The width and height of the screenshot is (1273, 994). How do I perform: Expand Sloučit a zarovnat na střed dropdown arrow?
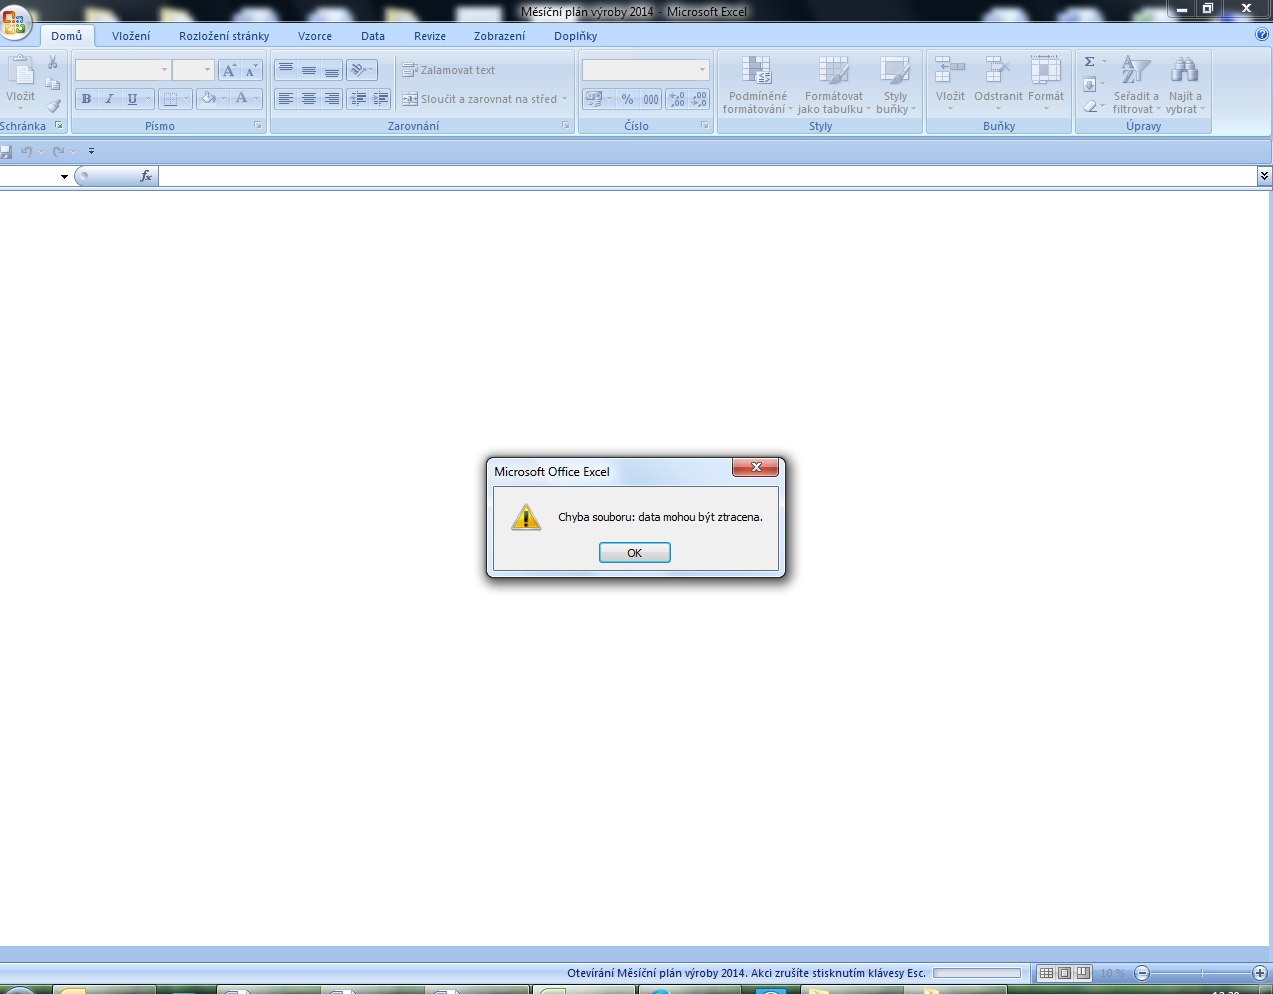coord(564,99)
